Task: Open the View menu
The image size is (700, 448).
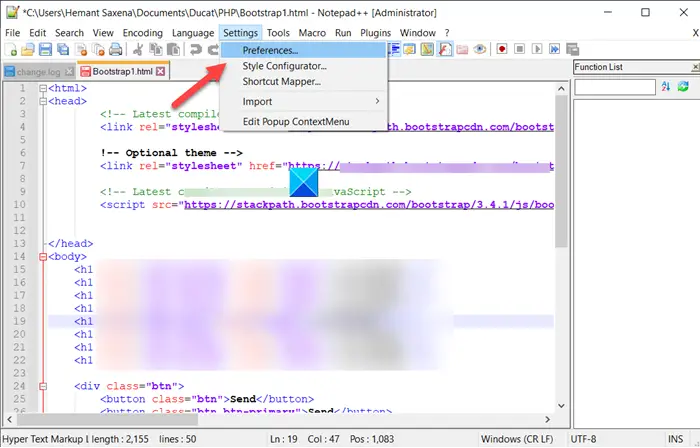Action: tap(103, 33)
